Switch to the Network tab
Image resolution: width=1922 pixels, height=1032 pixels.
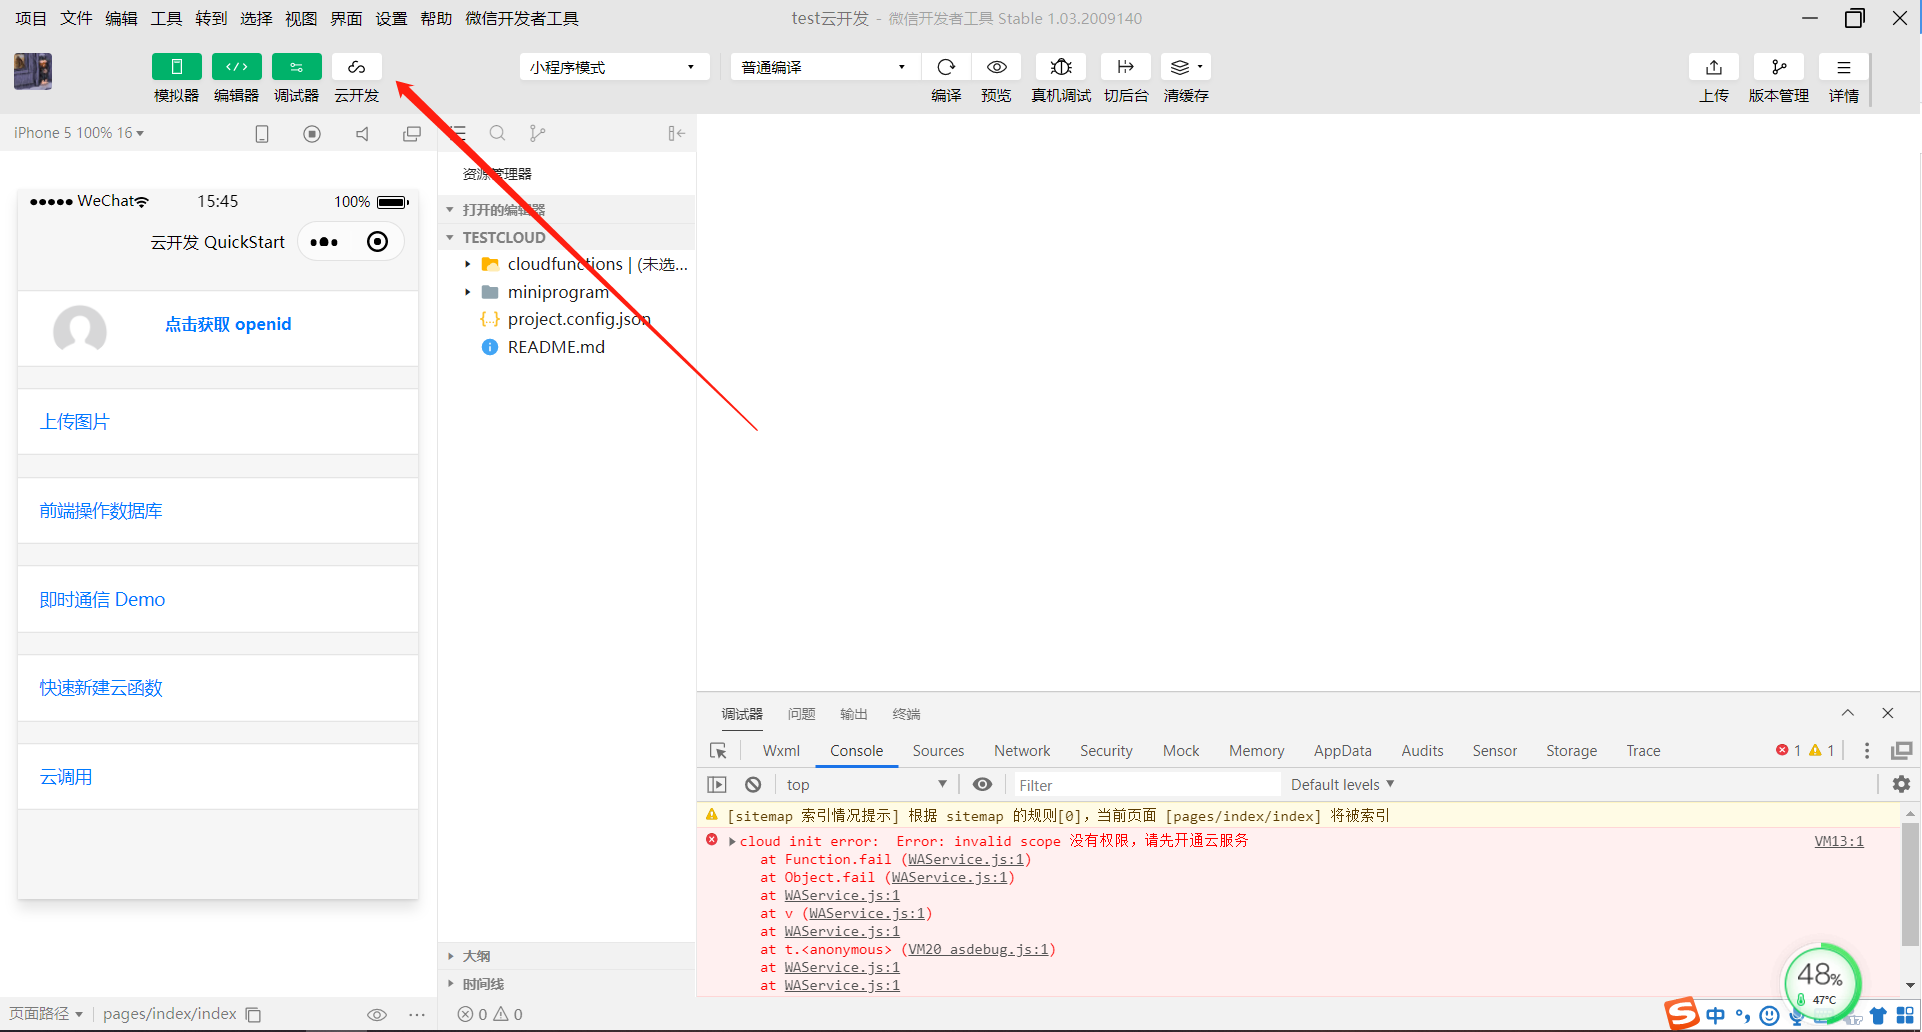point(1022,751)
